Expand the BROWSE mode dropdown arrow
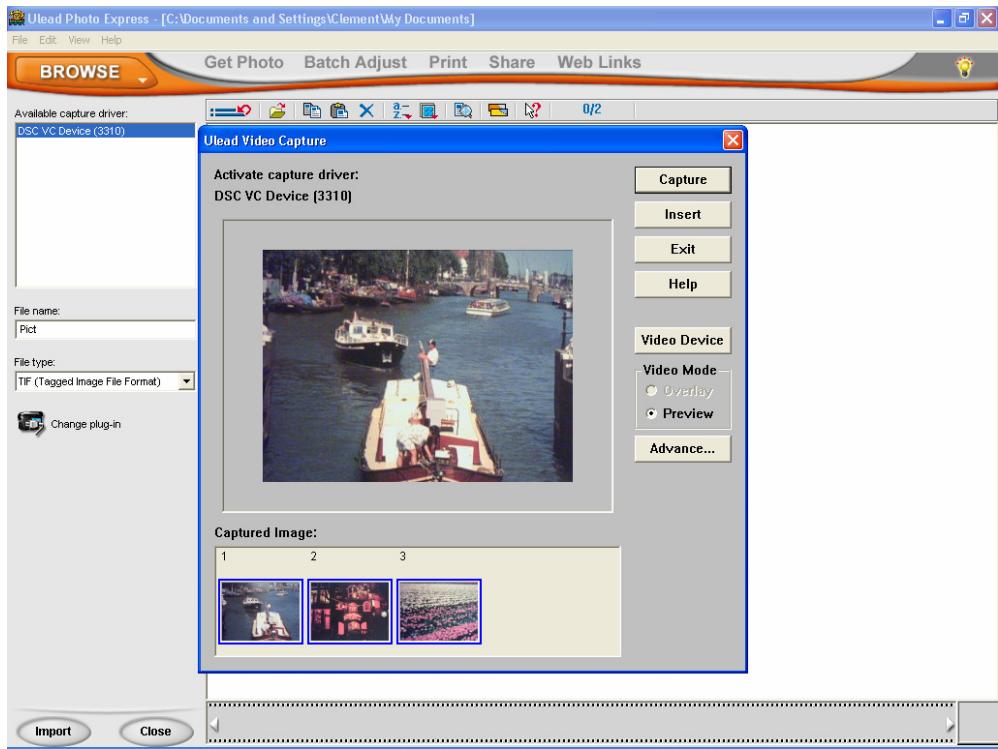The width and height of the screenshot is (998, 749). point(143,80)
